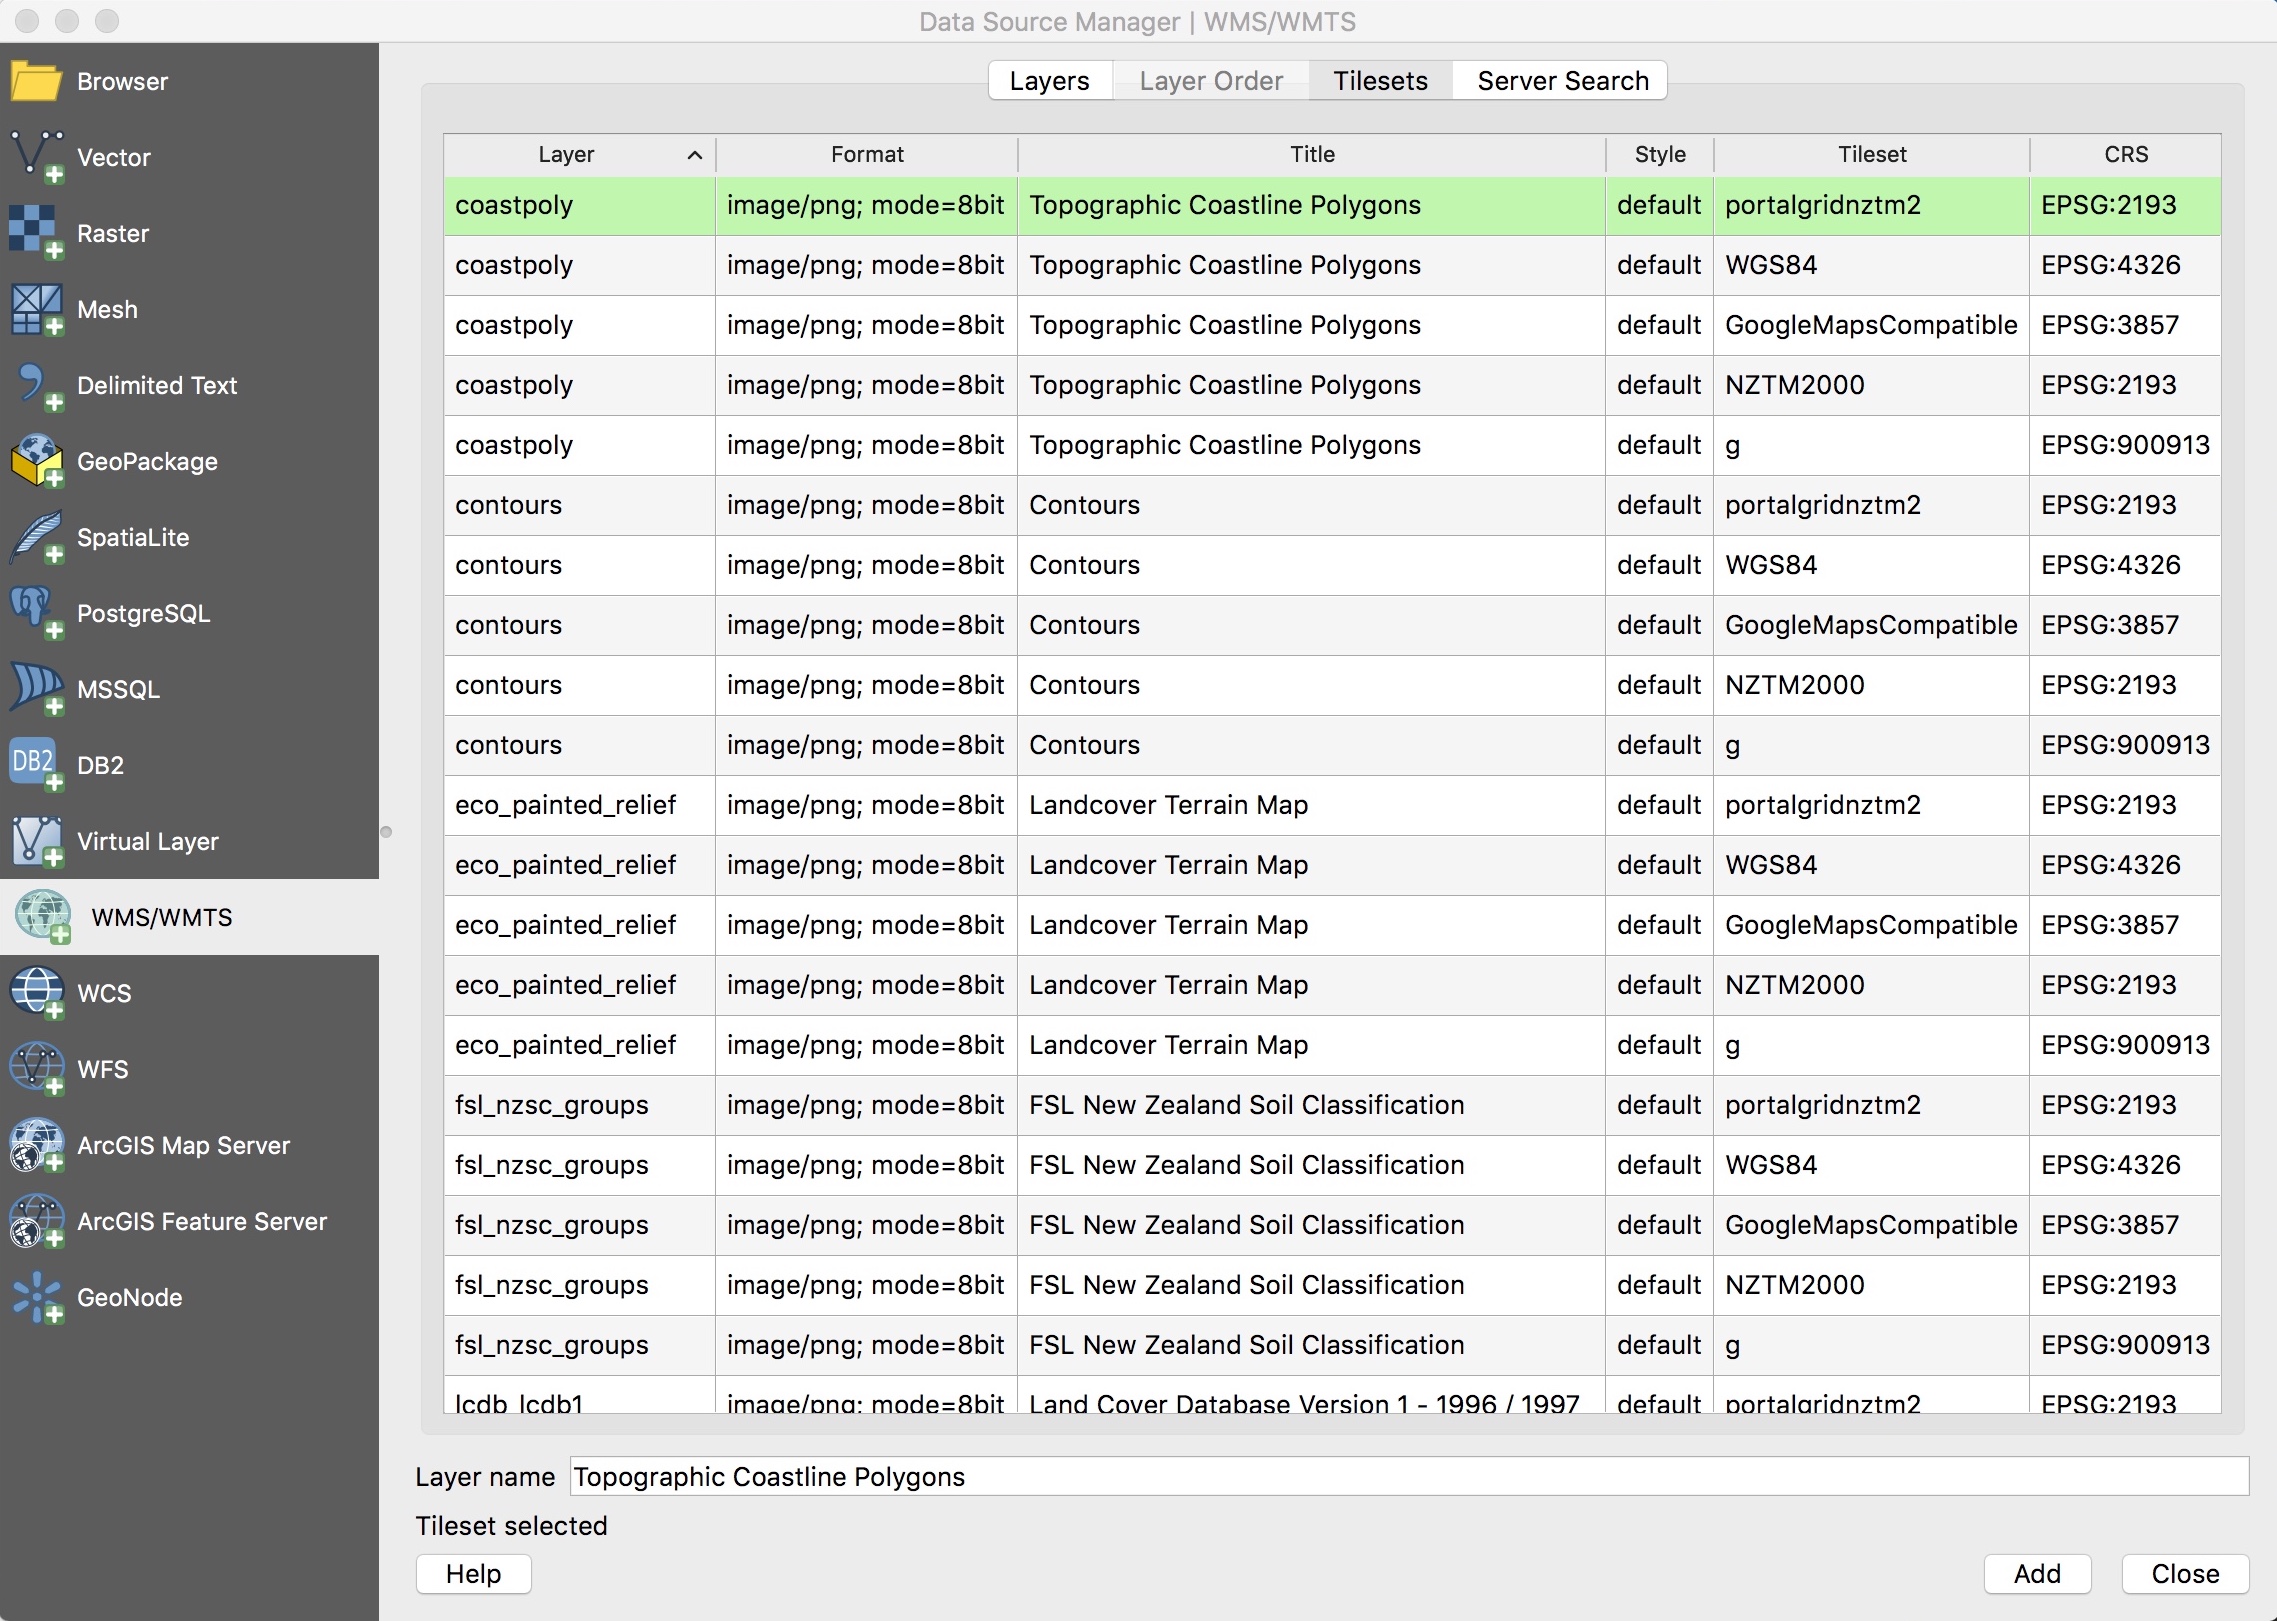Open the Server Search tab
The width and height of the screenshot is (2277, 1621).
point(1562,81)
